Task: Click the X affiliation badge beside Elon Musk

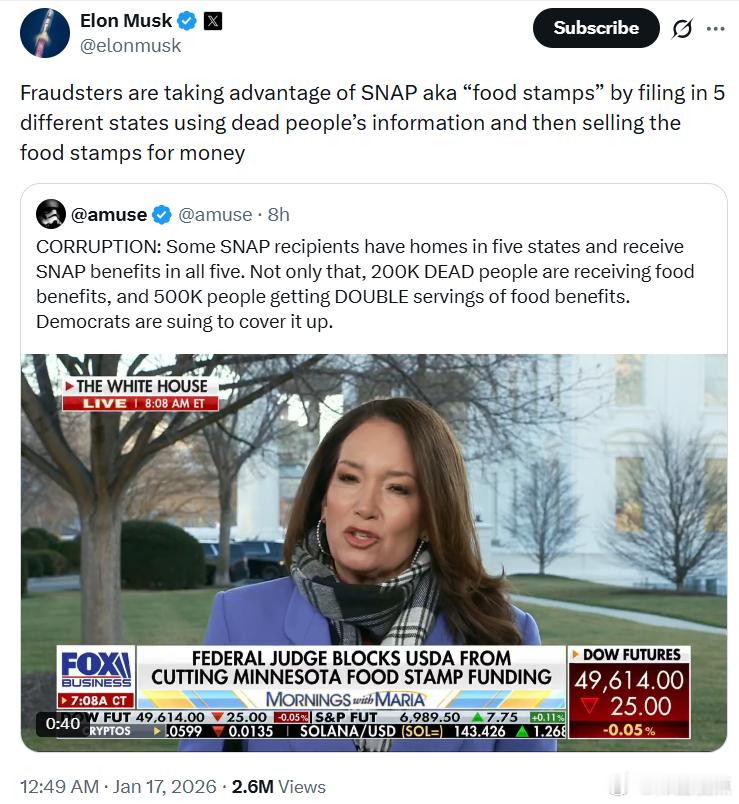Action: [212, 19]
